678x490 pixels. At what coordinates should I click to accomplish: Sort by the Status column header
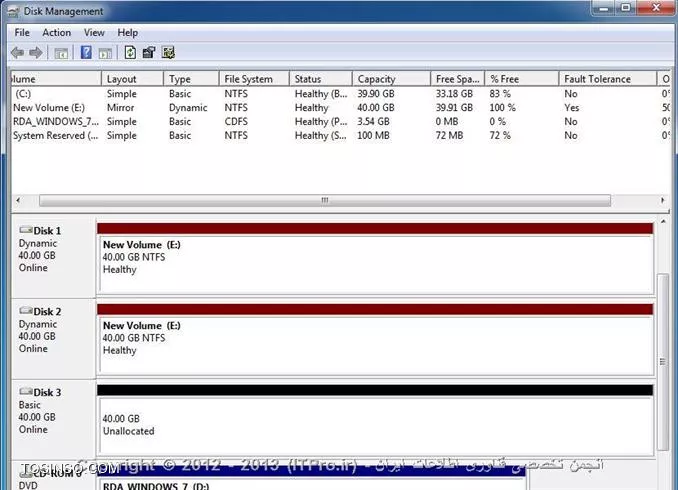(x=320, y=79)
